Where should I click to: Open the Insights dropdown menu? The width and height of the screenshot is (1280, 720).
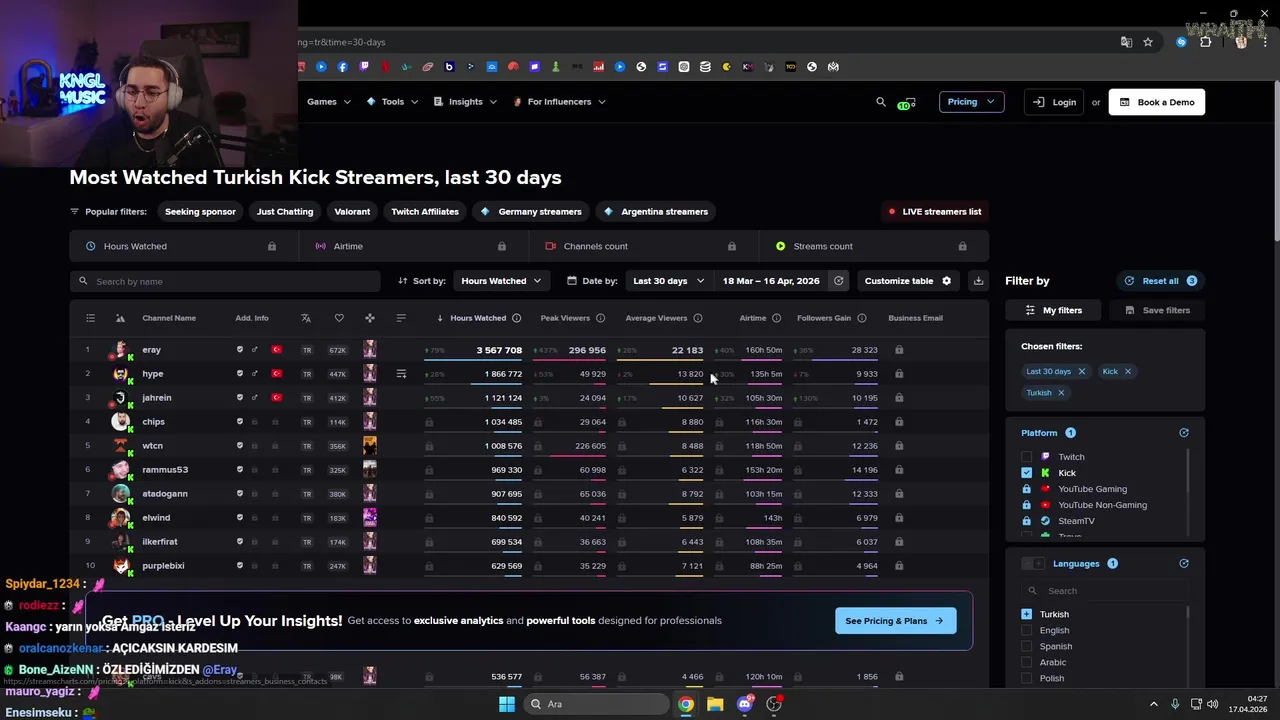pyautogui.click(x=465, y=102)
